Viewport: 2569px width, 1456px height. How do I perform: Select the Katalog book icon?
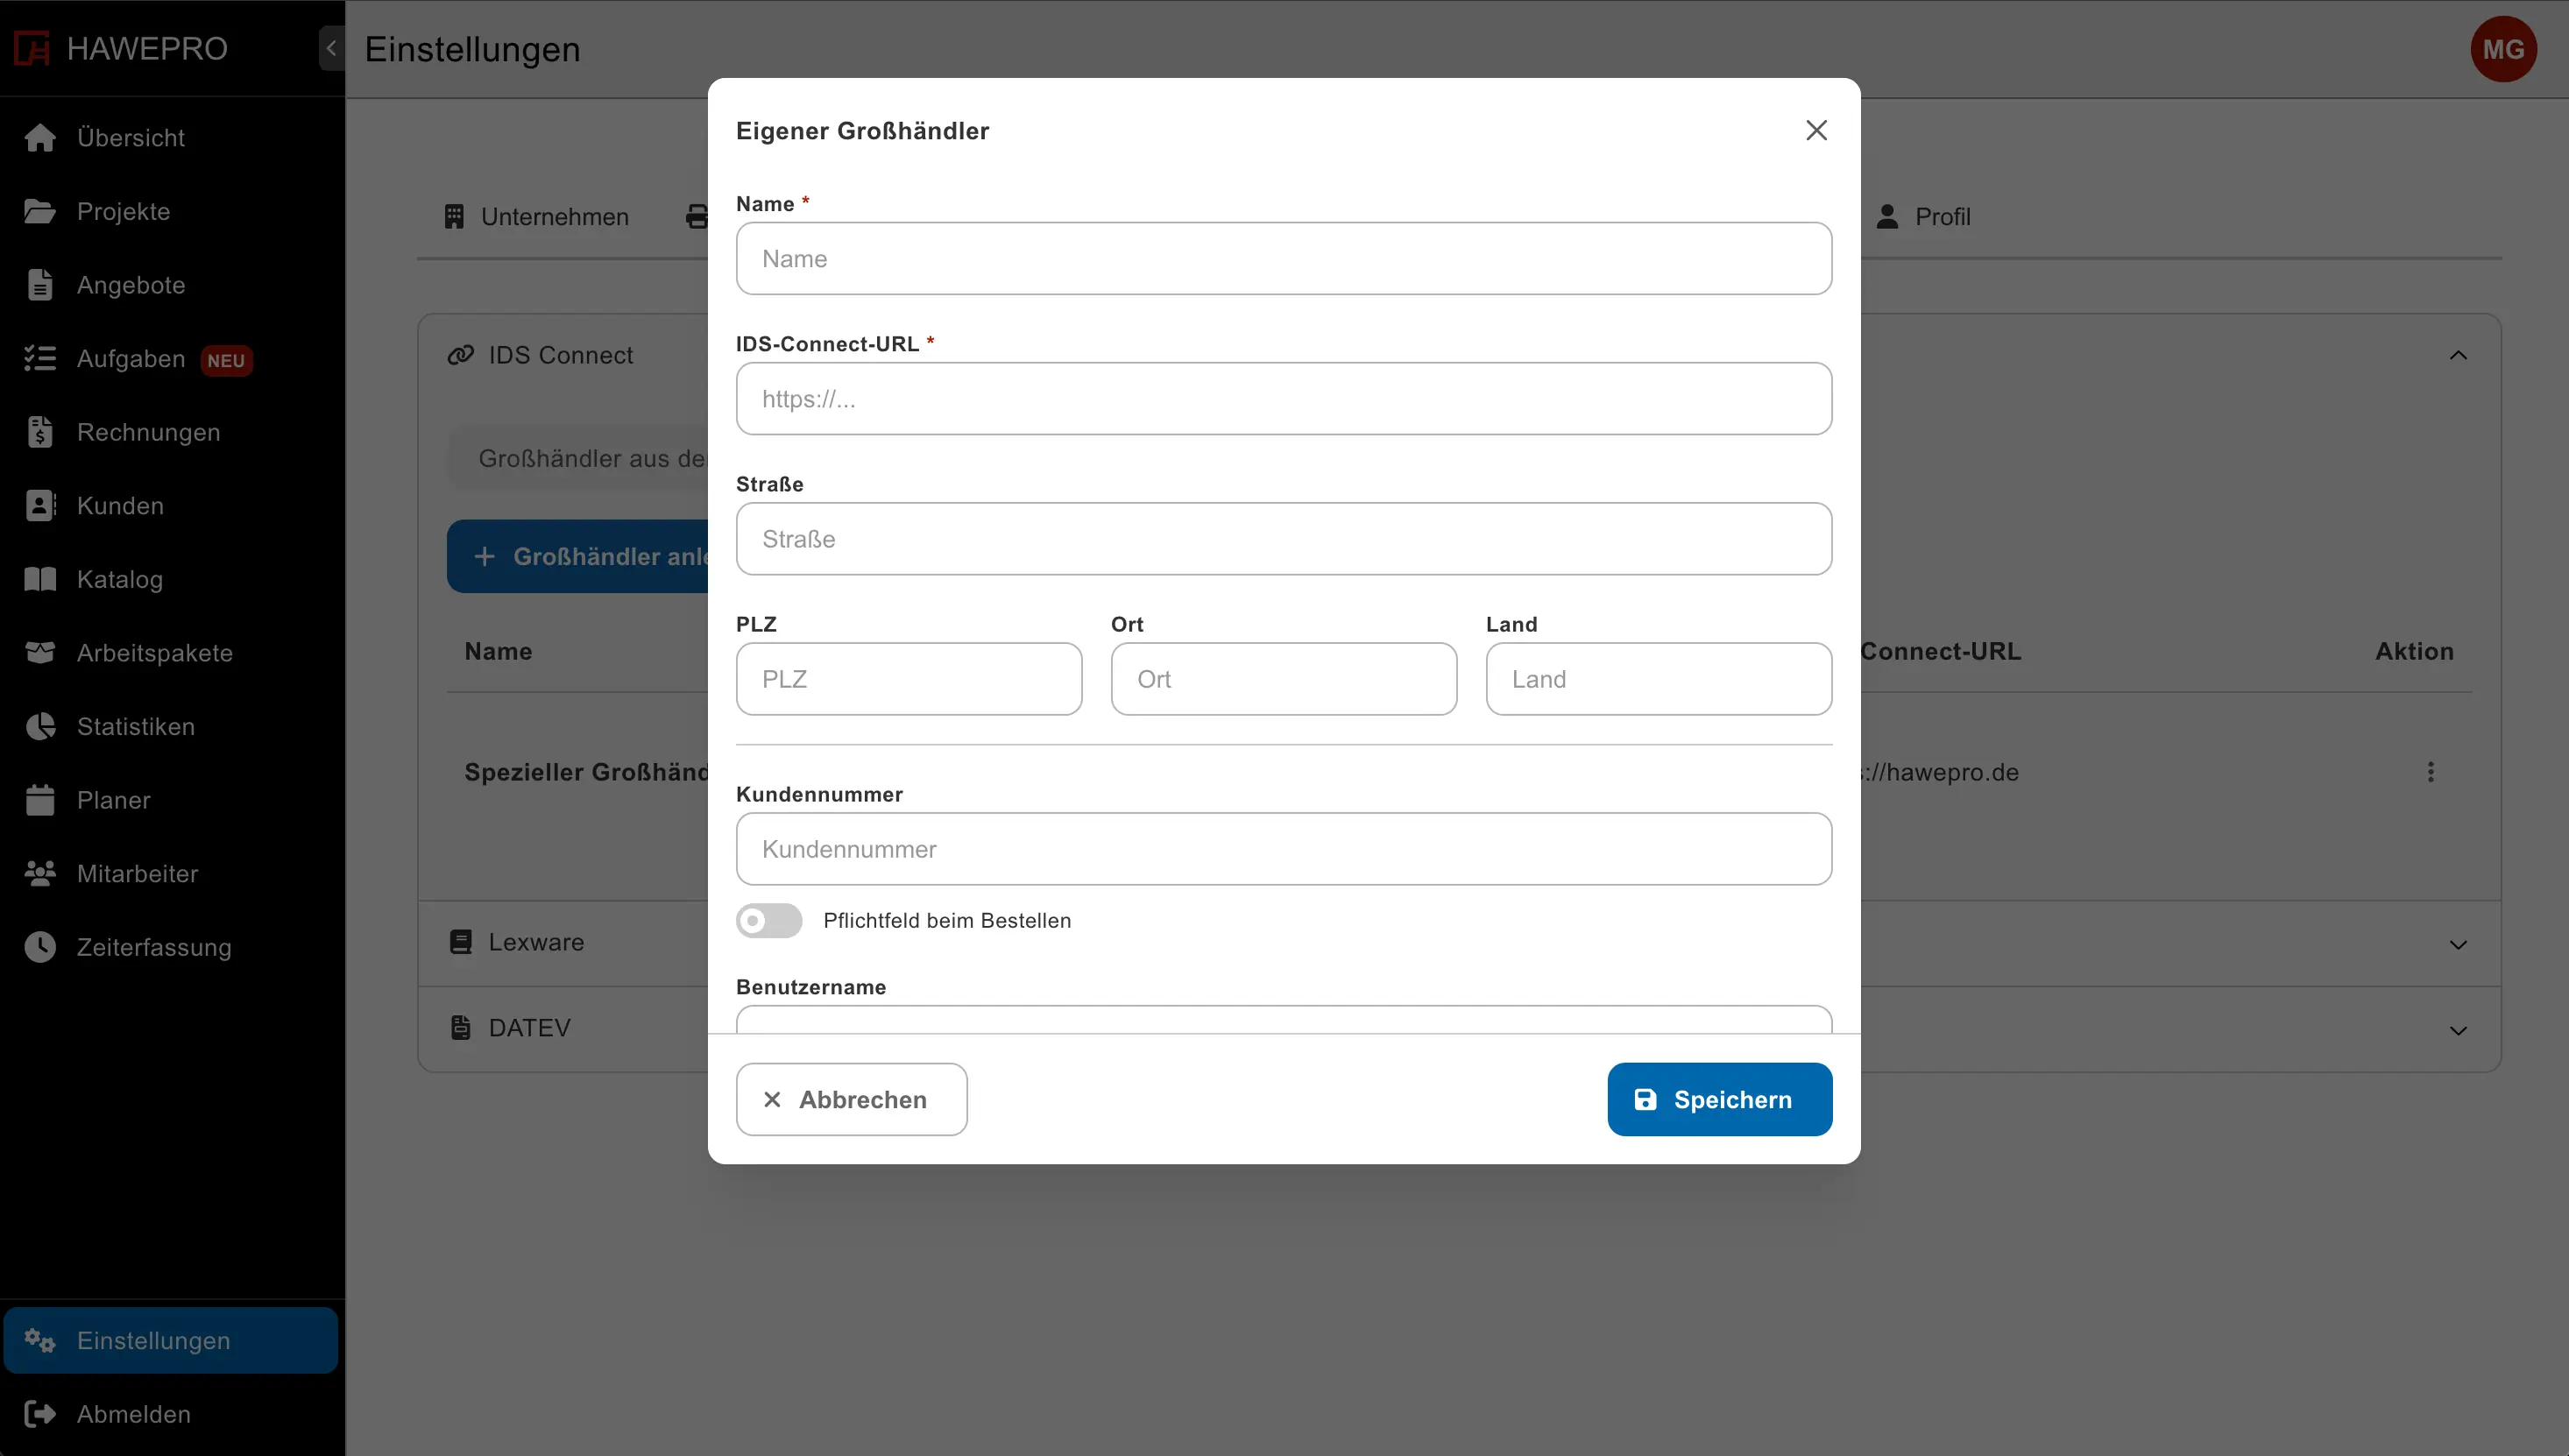pos(40,579)
